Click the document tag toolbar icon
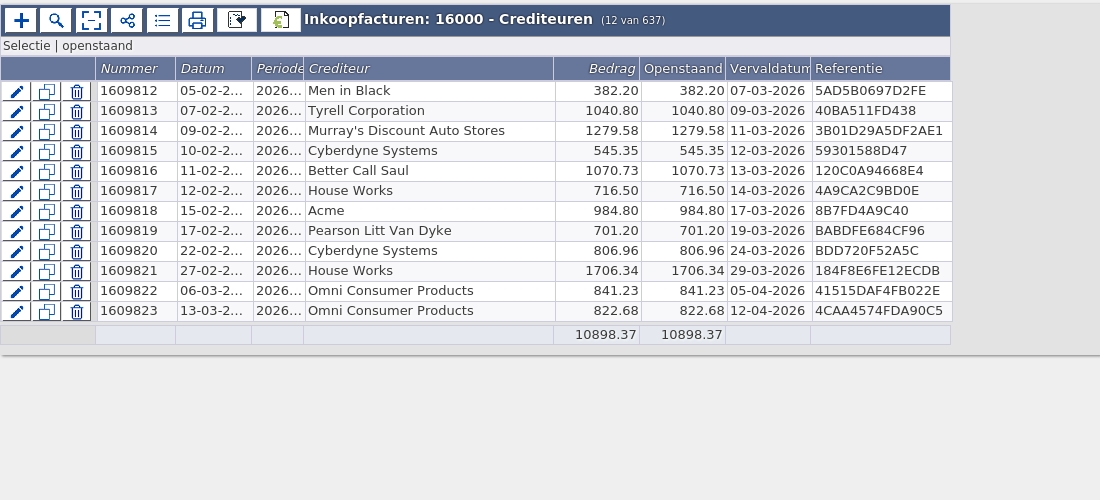 [237, 20]
